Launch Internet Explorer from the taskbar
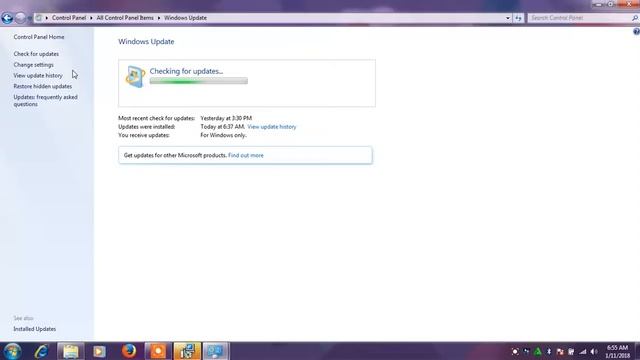Screen dimensions: 640x360 (41, 351)
